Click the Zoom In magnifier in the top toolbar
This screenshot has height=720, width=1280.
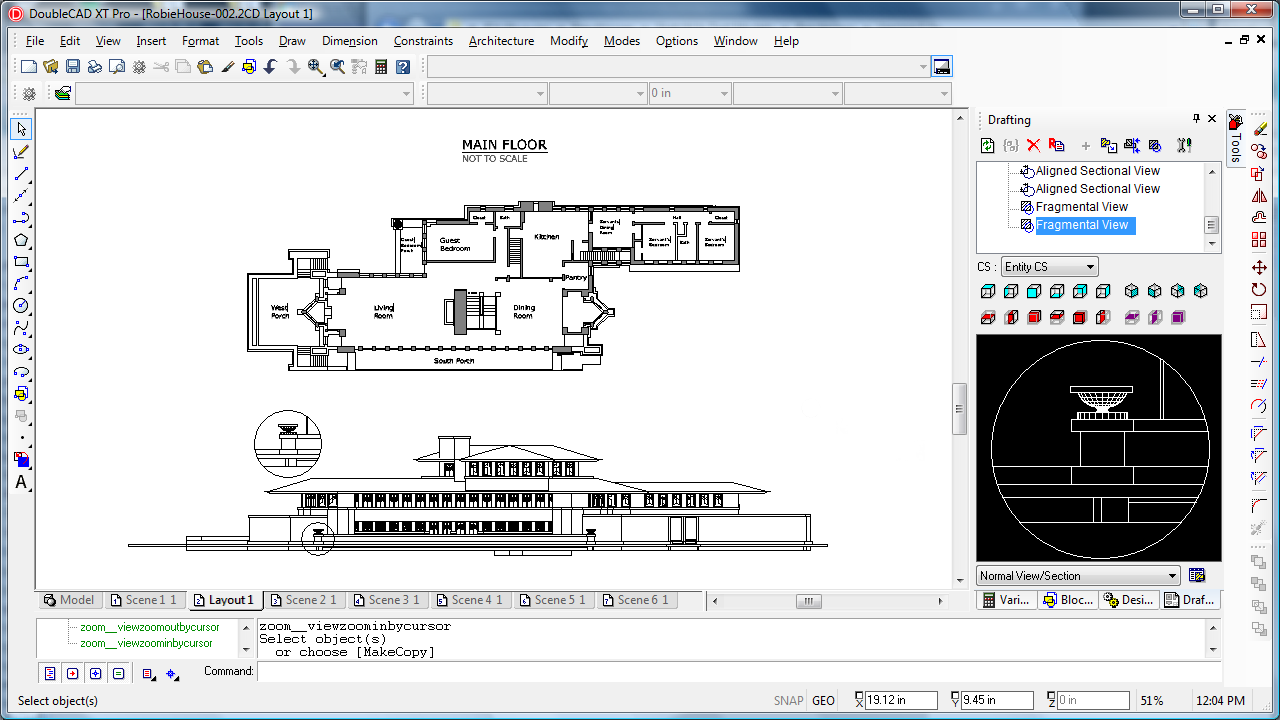pyautogui.click(x=315, y=67)
